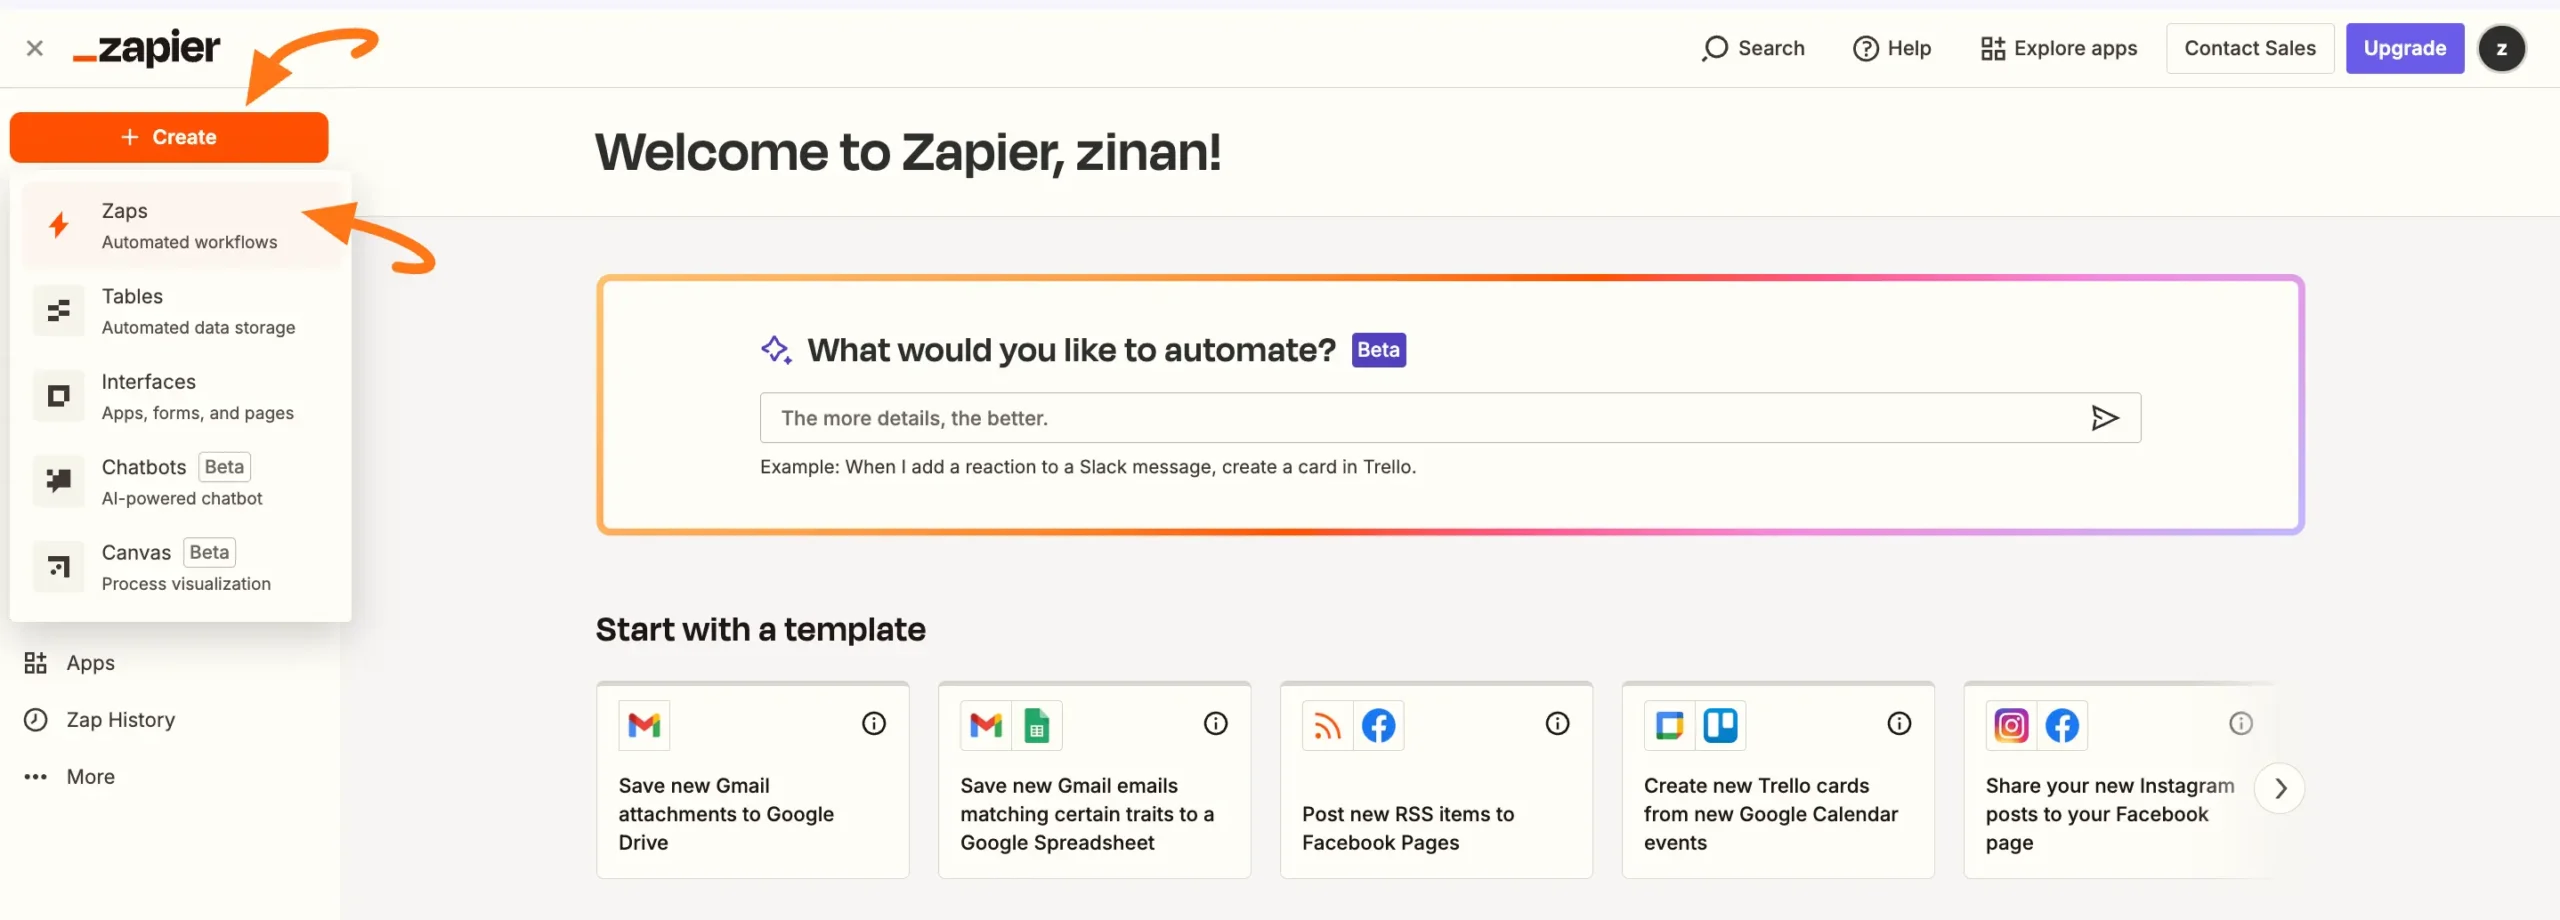Click the Contact Sales button

(x=2249, y=48)
